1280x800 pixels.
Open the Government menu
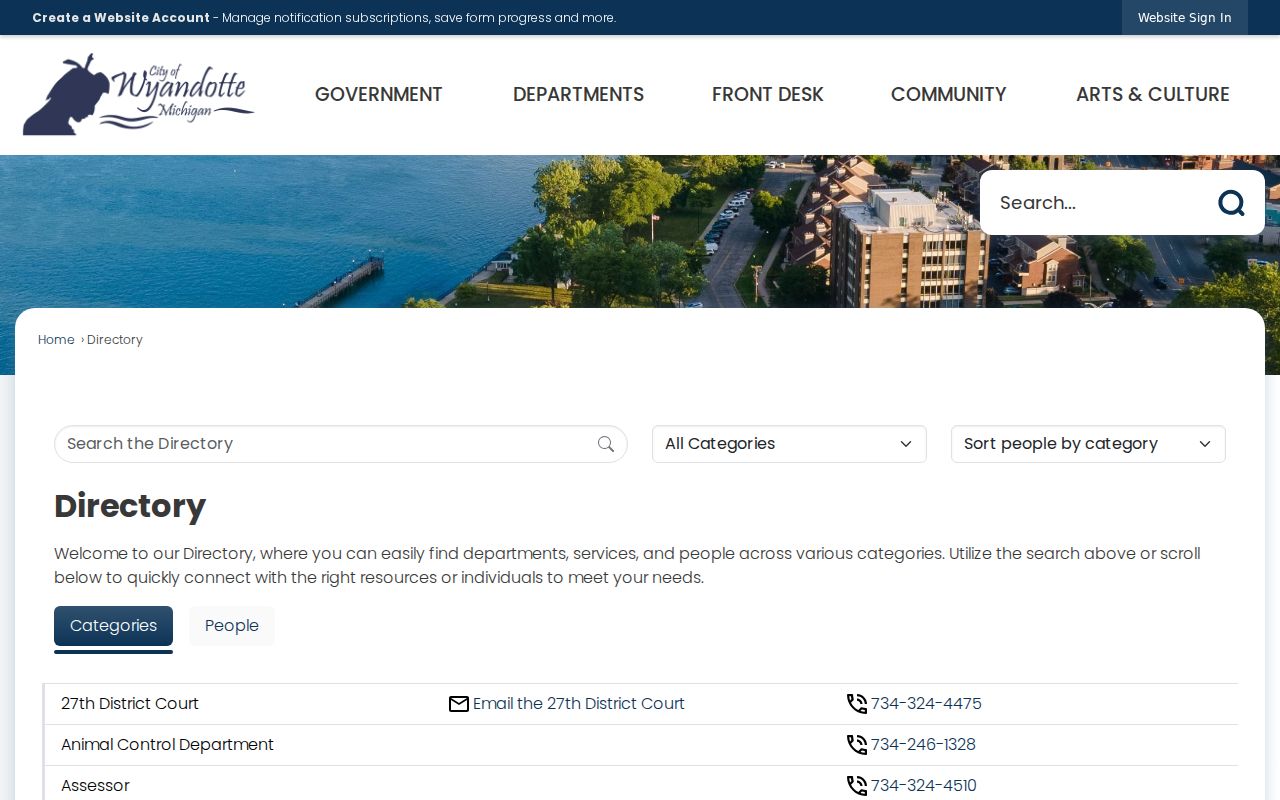pyautogui.click(x=378, y=94)
